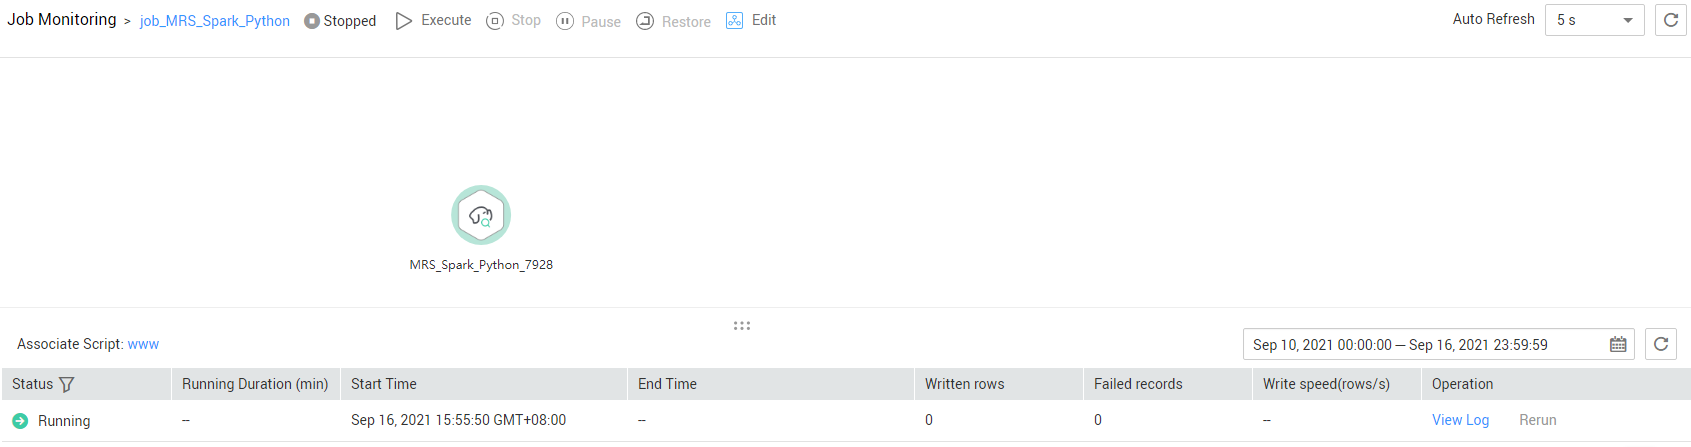Screen dimensions: 1691x447
Task: Click the Stop square icon
Action: pos(495,21)
